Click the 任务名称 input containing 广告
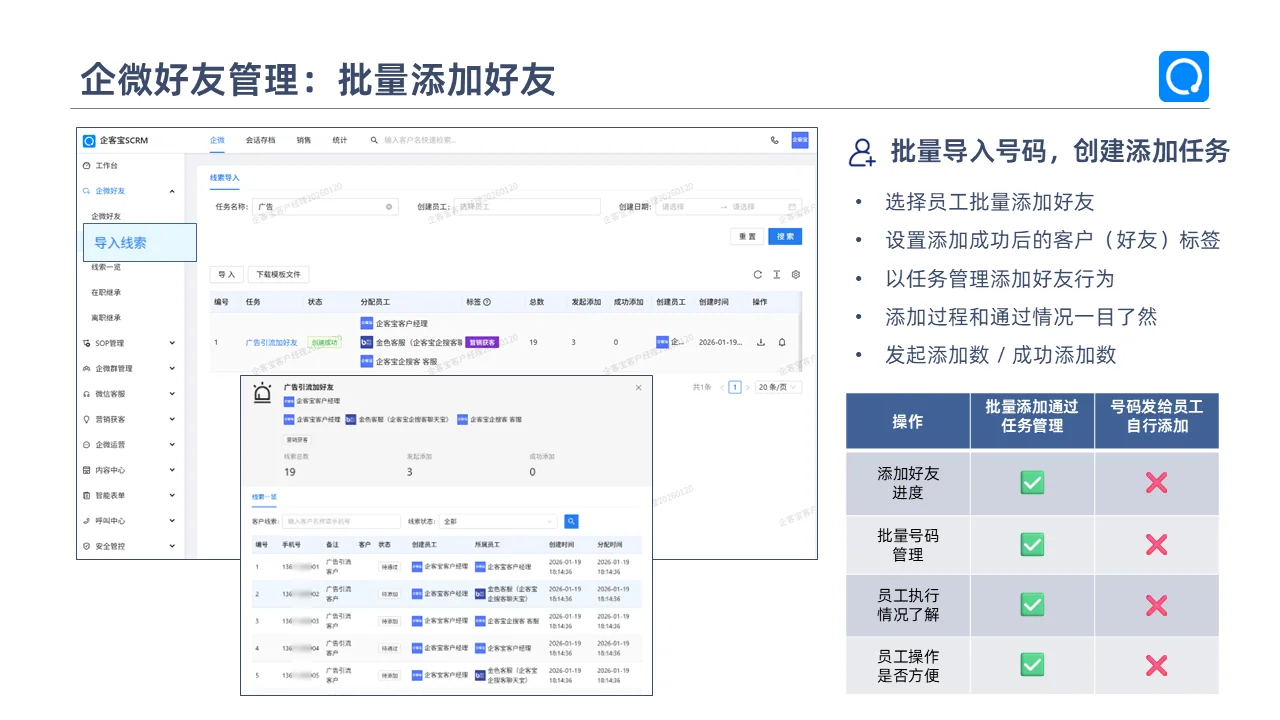This screenshot has height=720, width=1280. click(x=324, y=207)
